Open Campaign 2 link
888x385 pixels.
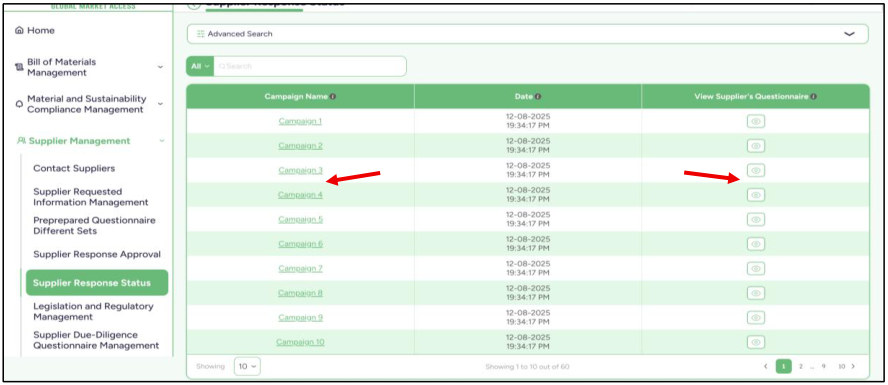click(300, 146)
